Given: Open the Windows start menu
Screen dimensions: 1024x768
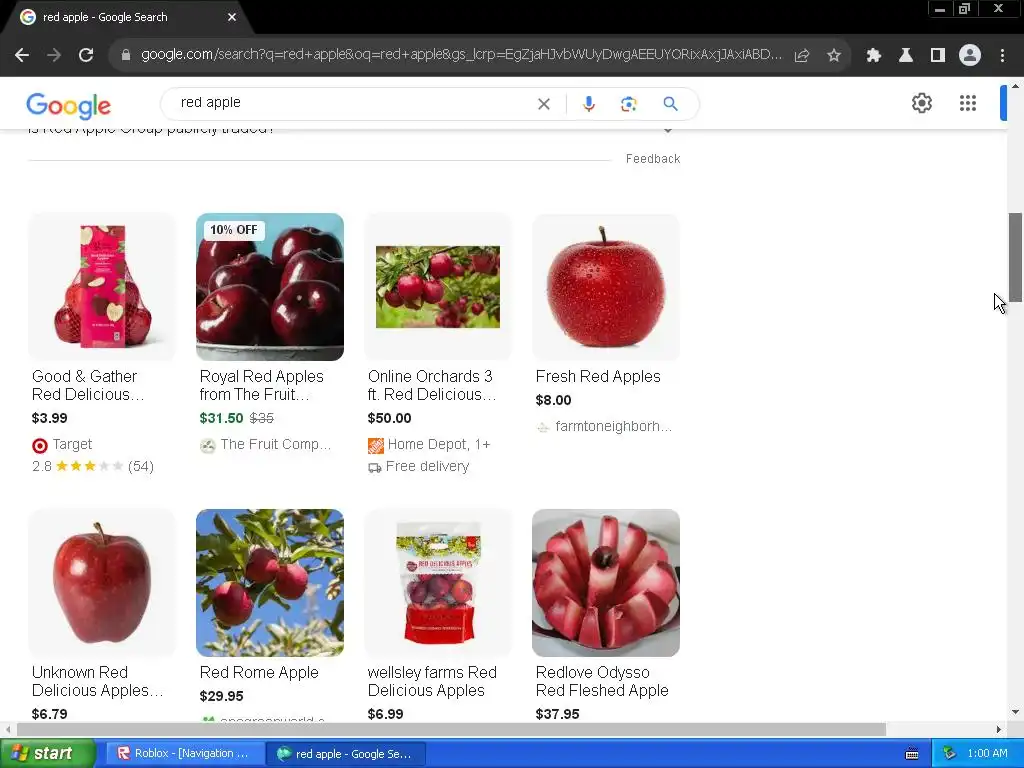Looking at the screenshot, I should pos(48,754).
